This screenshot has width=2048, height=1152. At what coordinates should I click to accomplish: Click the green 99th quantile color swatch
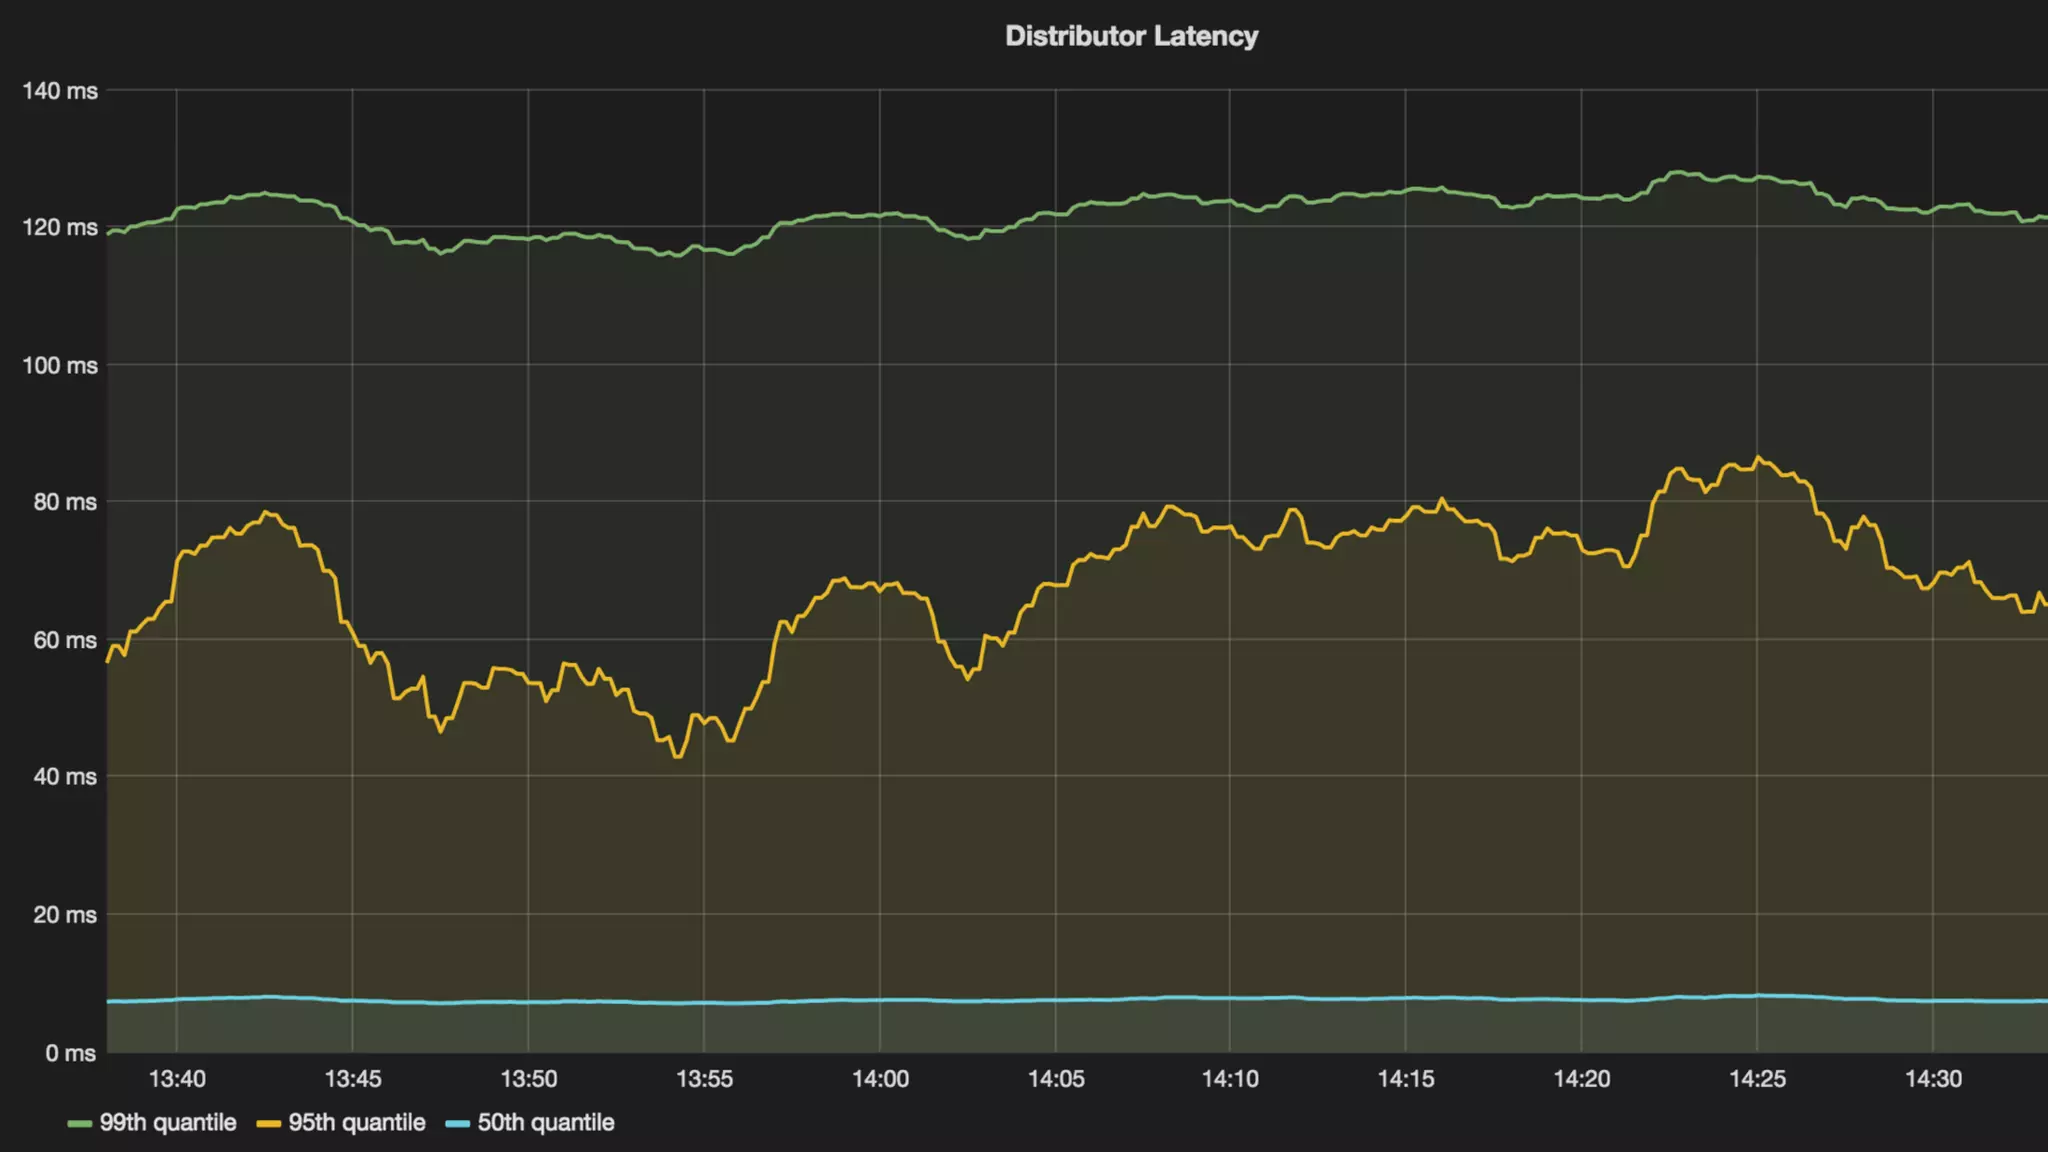point(79,1124)
